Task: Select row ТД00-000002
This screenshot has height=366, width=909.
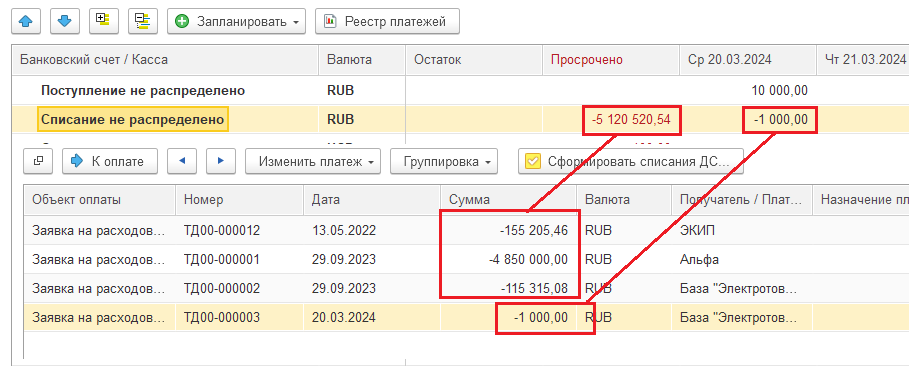Action: tap(466, 288)
